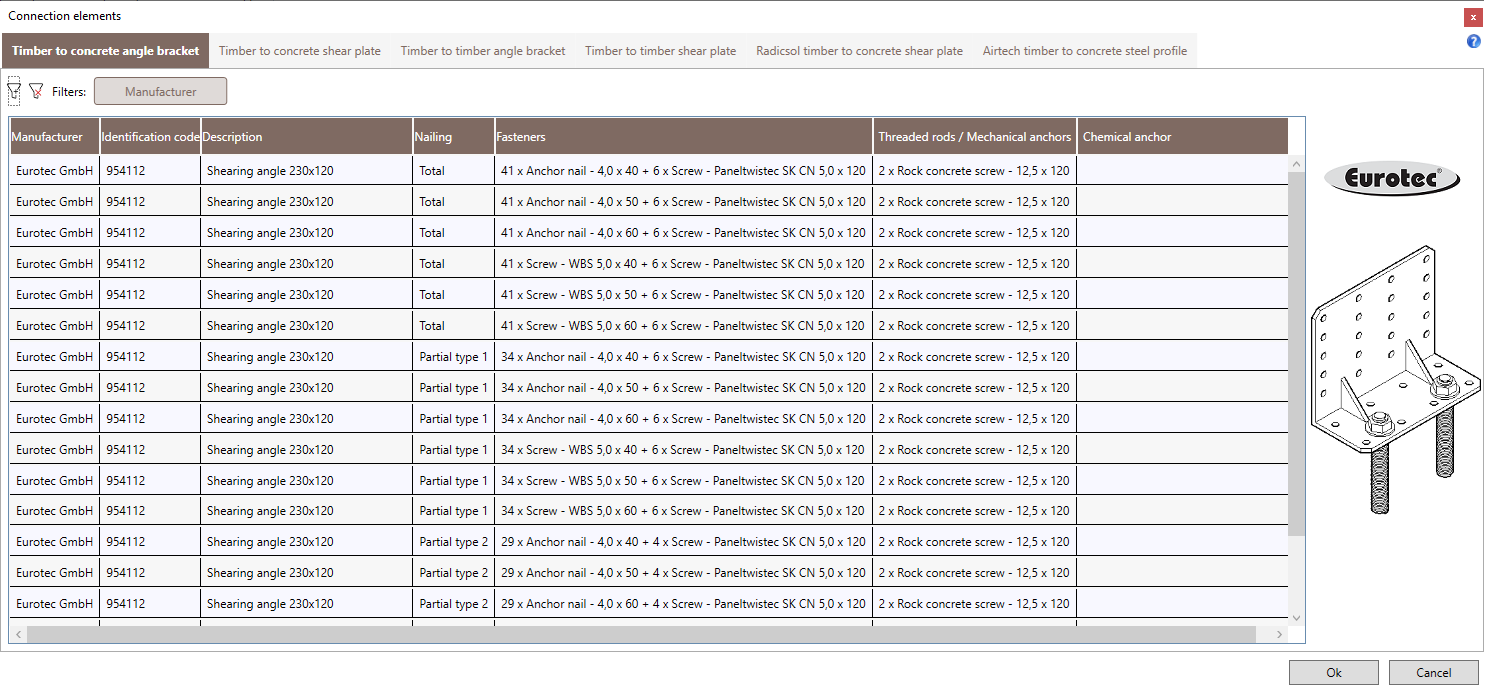This screenshot has height=692, width=1485.
Task: Click the vertical scrollbar up arrow
Action: click(1296, 164)
